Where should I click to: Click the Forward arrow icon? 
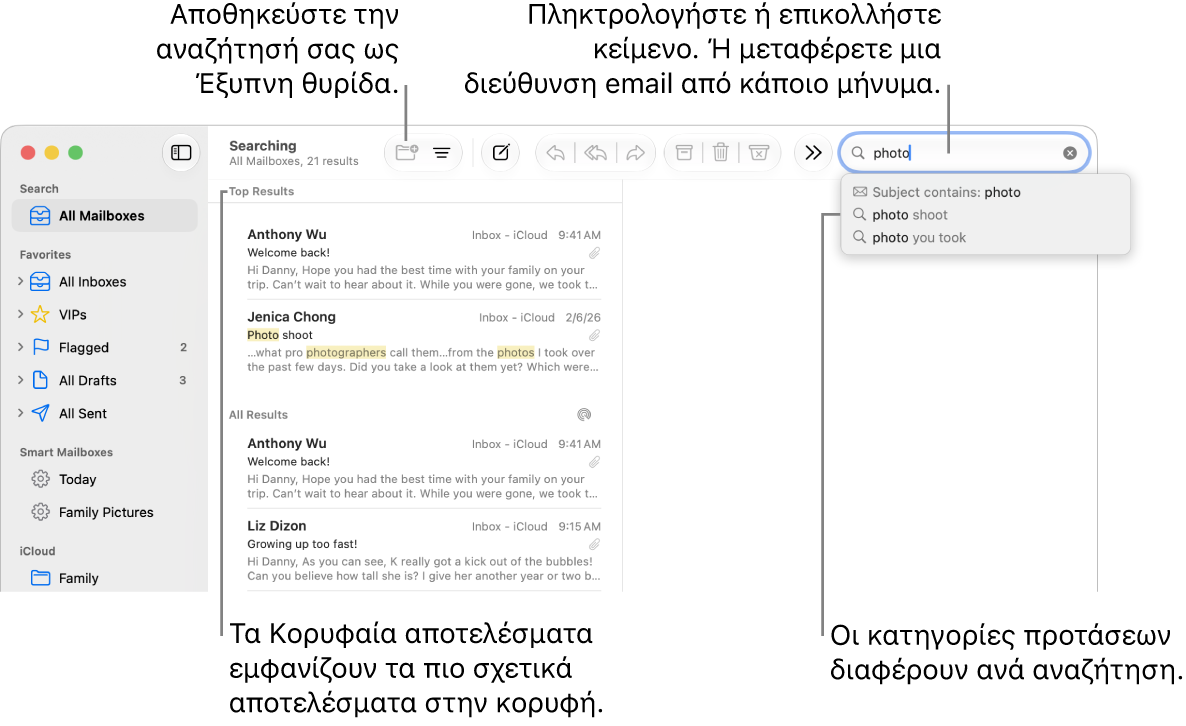coord(635,153)
